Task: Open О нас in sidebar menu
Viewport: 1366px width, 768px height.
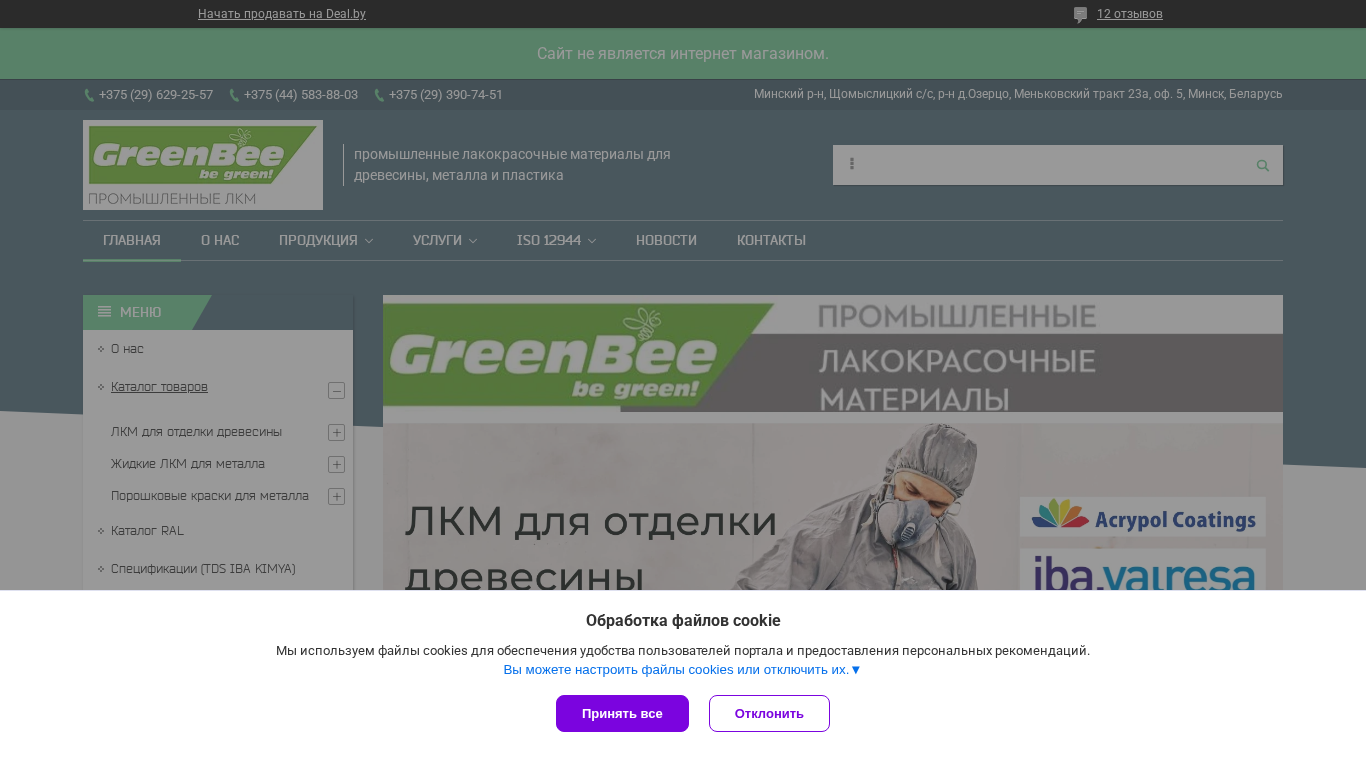Action: [127, 349]
